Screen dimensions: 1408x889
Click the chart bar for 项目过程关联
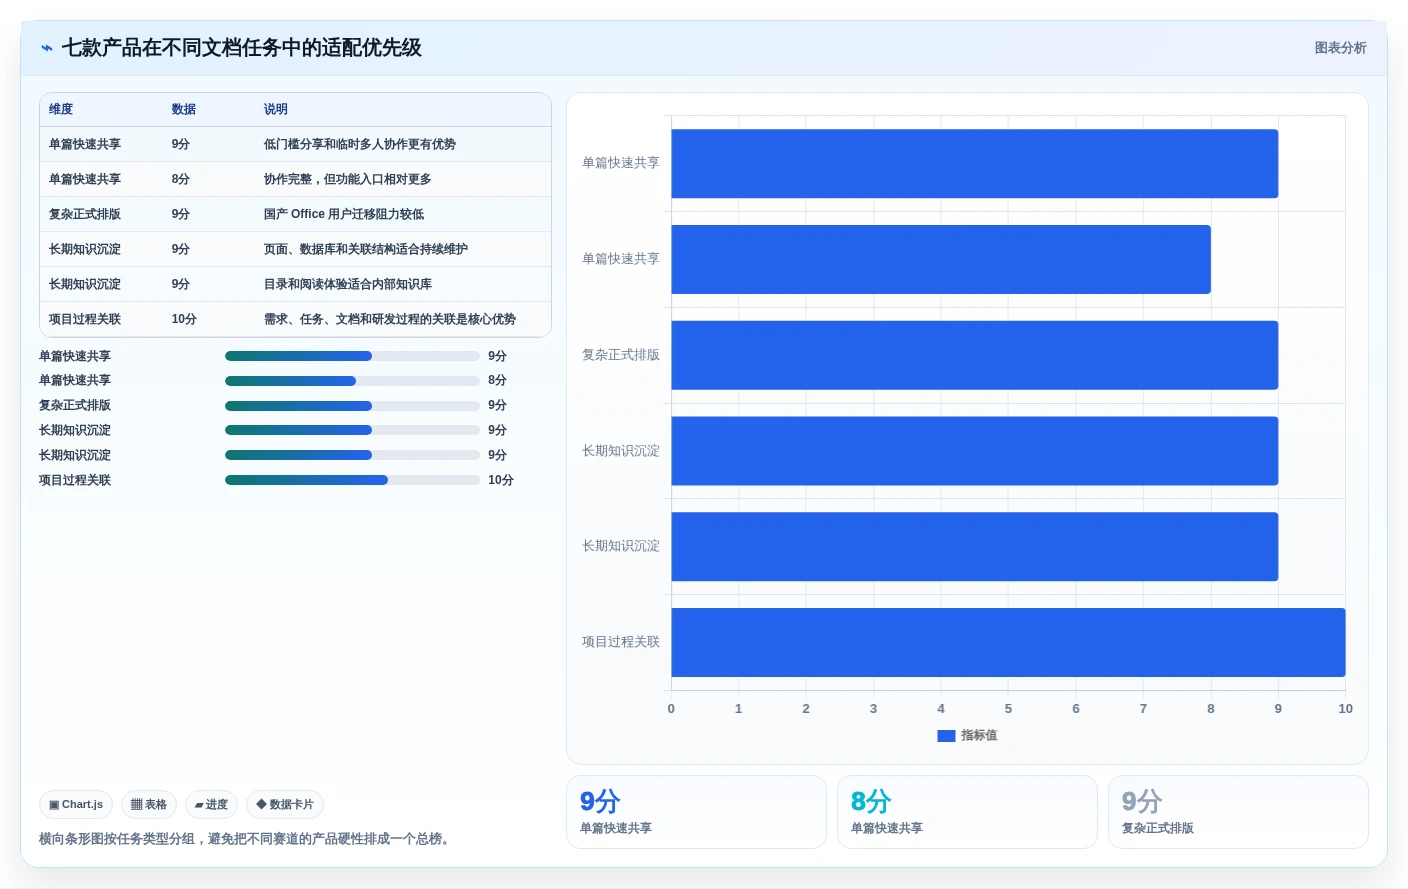pos(1008,642)
